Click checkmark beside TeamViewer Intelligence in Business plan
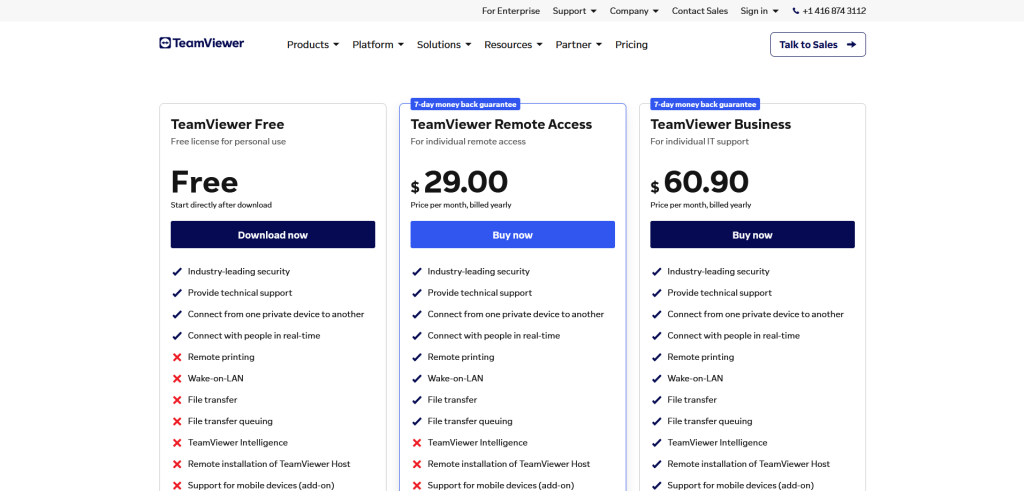Image resolution: width=1024 pixels, height=491 pixels. point(656,443)
